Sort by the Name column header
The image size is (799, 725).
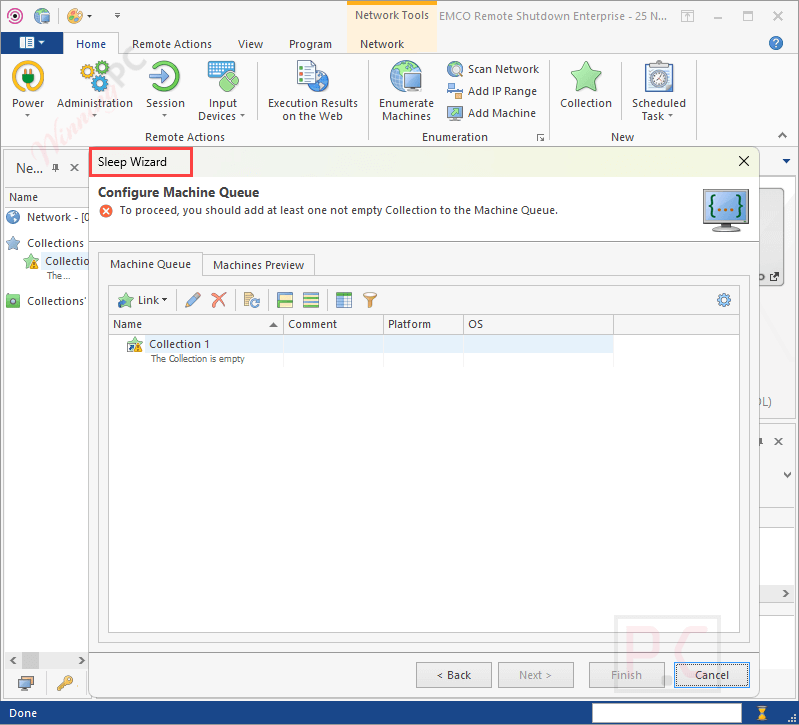[x=196, y=324]
